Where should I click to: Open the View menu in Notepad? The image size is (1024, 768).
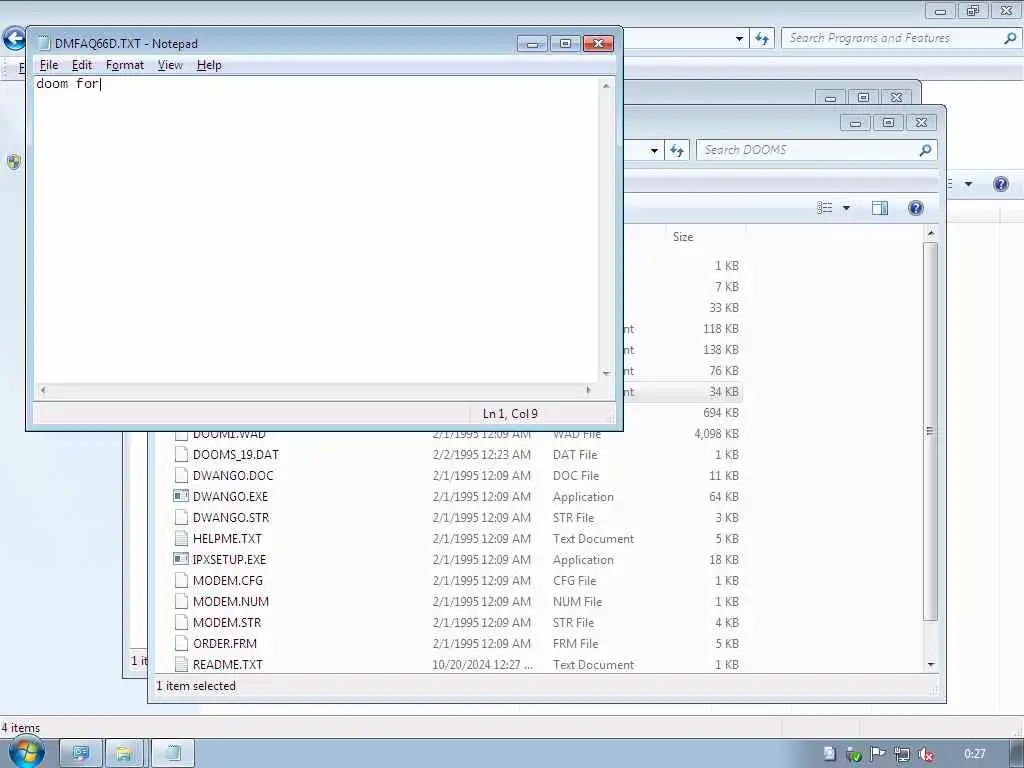[170, 65]
